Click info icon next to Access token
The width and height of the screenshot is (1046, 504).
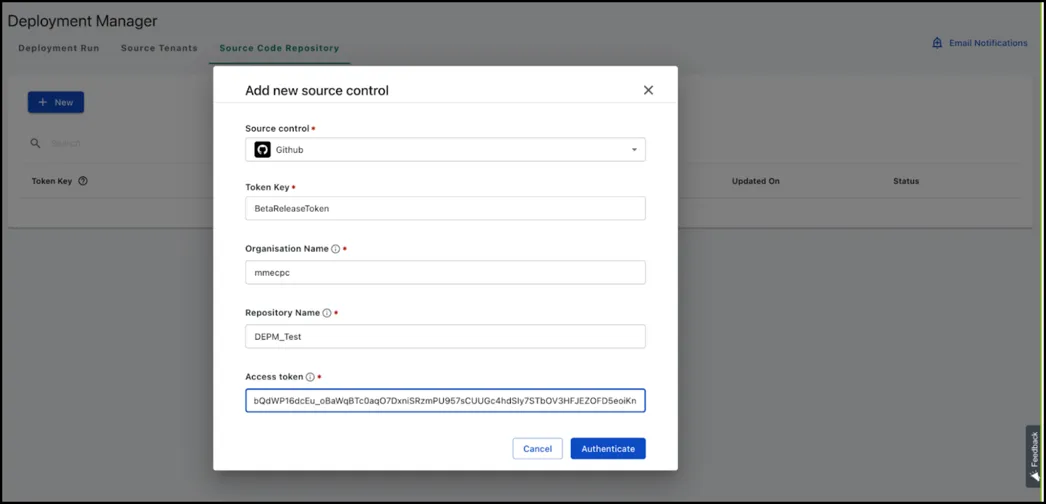pos(310,377)
